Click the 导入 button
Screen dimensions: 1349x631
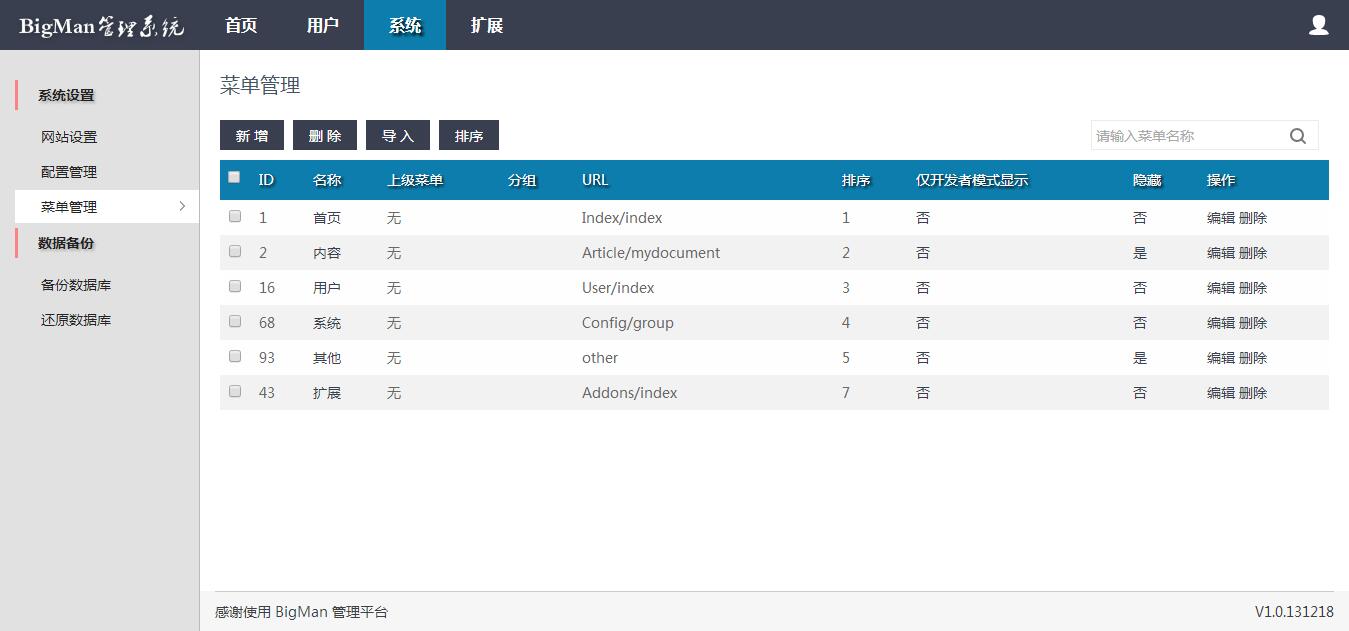[x=398, y=136]
